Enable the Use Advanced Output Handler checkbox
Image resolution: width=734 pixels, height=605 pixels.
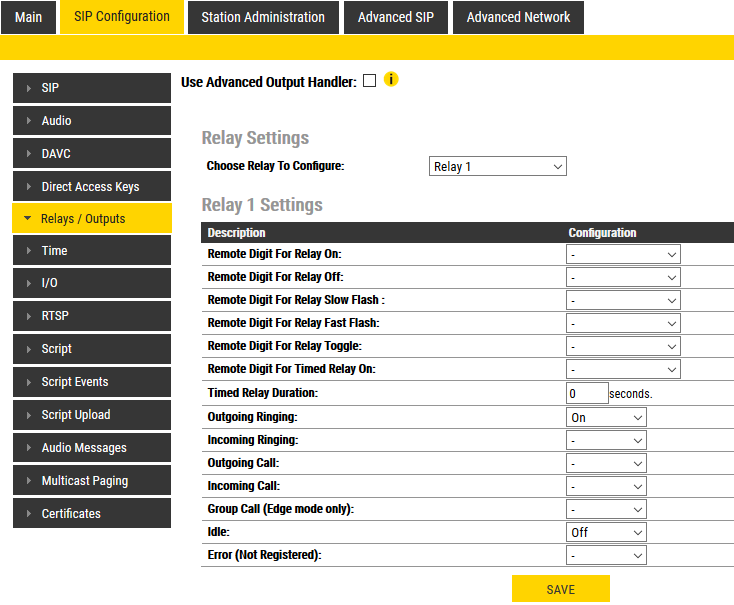click(x=369, y=81)
